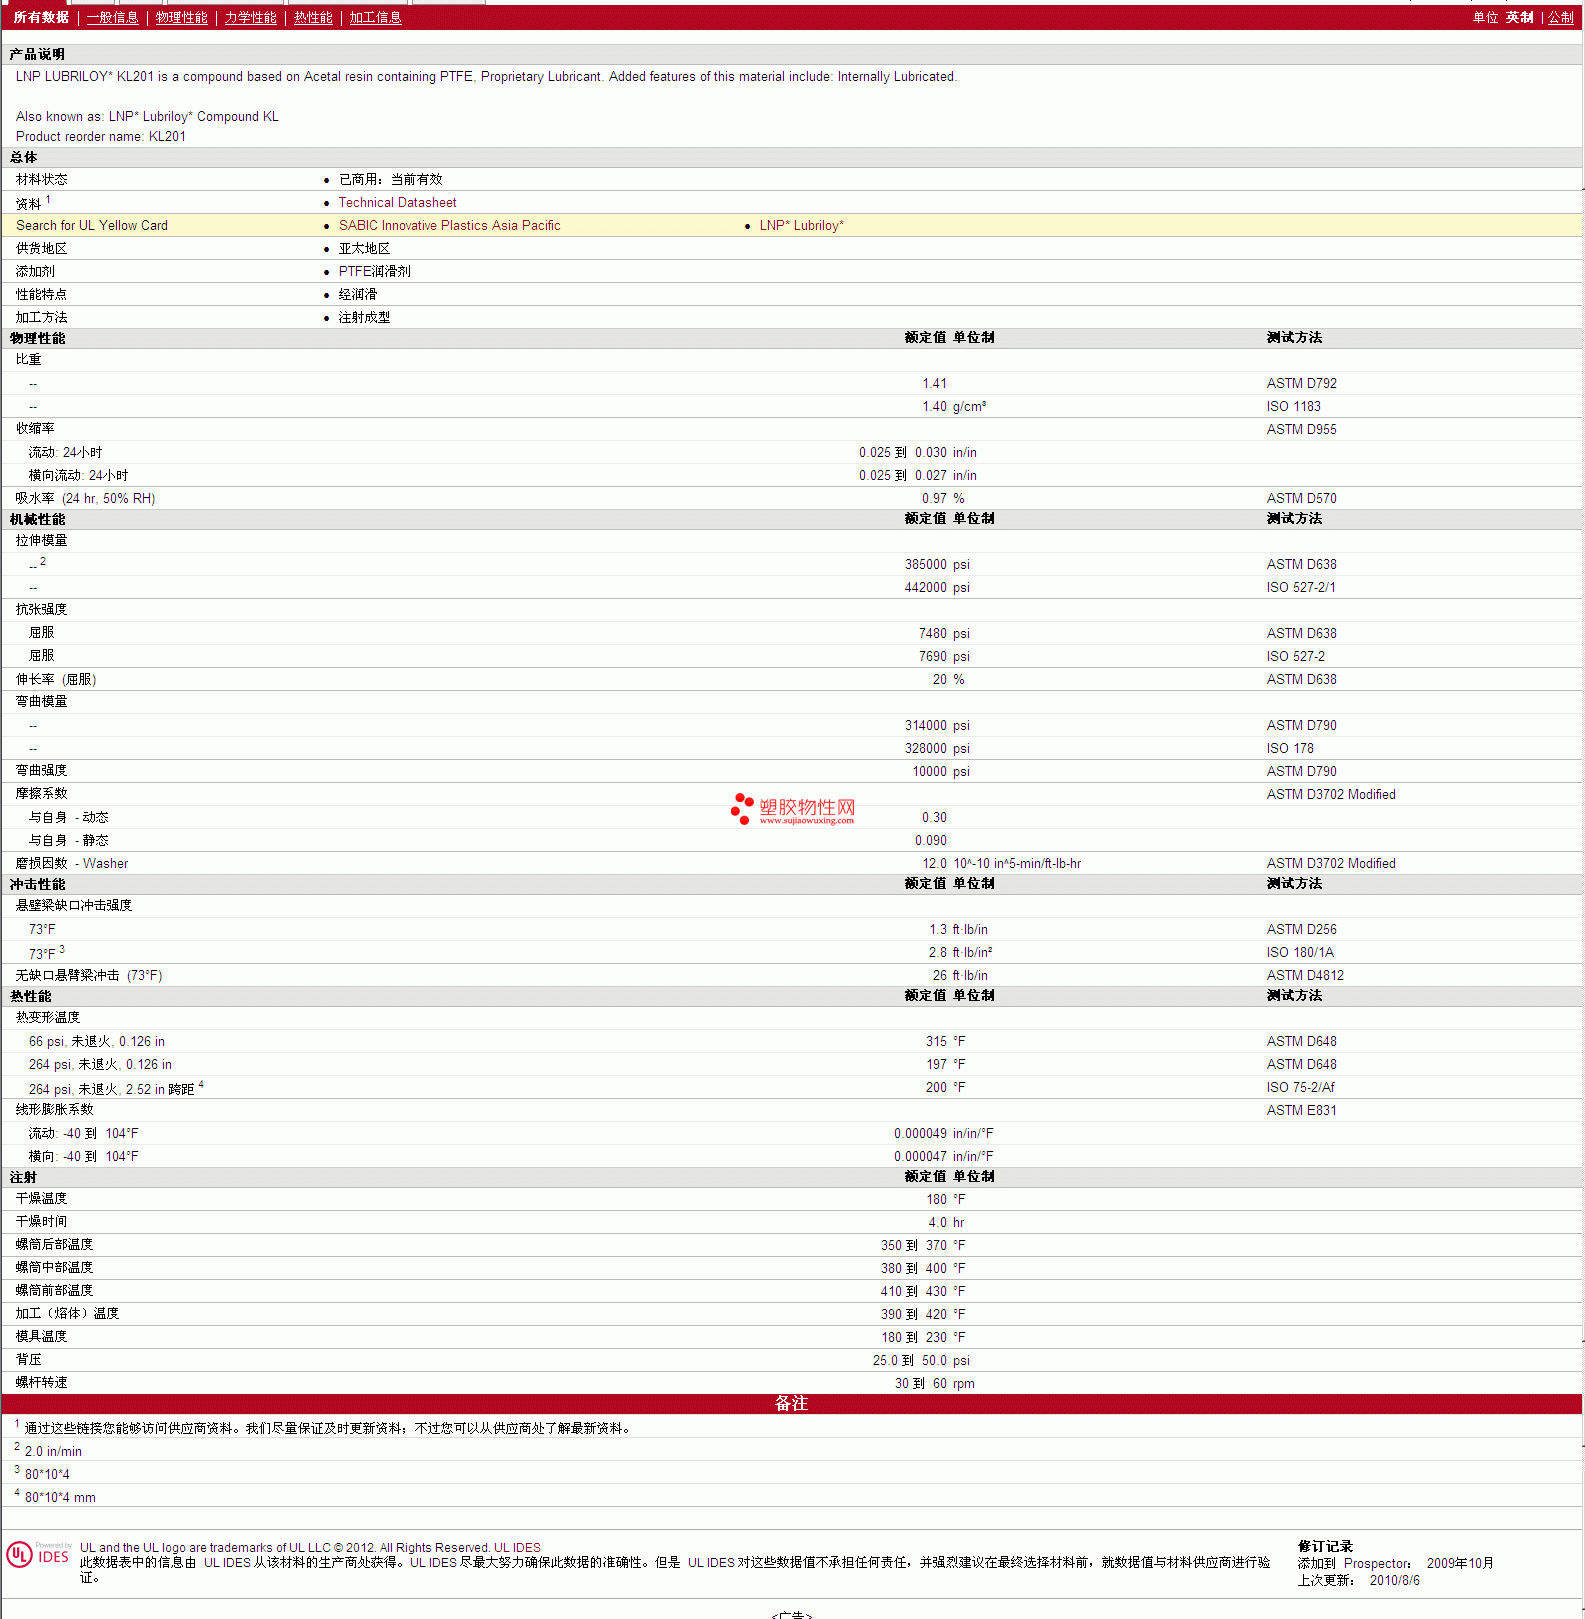Viewport: 1585px width, 1619px height.
Task: Click the 干燥温度 row label
Action: [x=41, y=1199]
